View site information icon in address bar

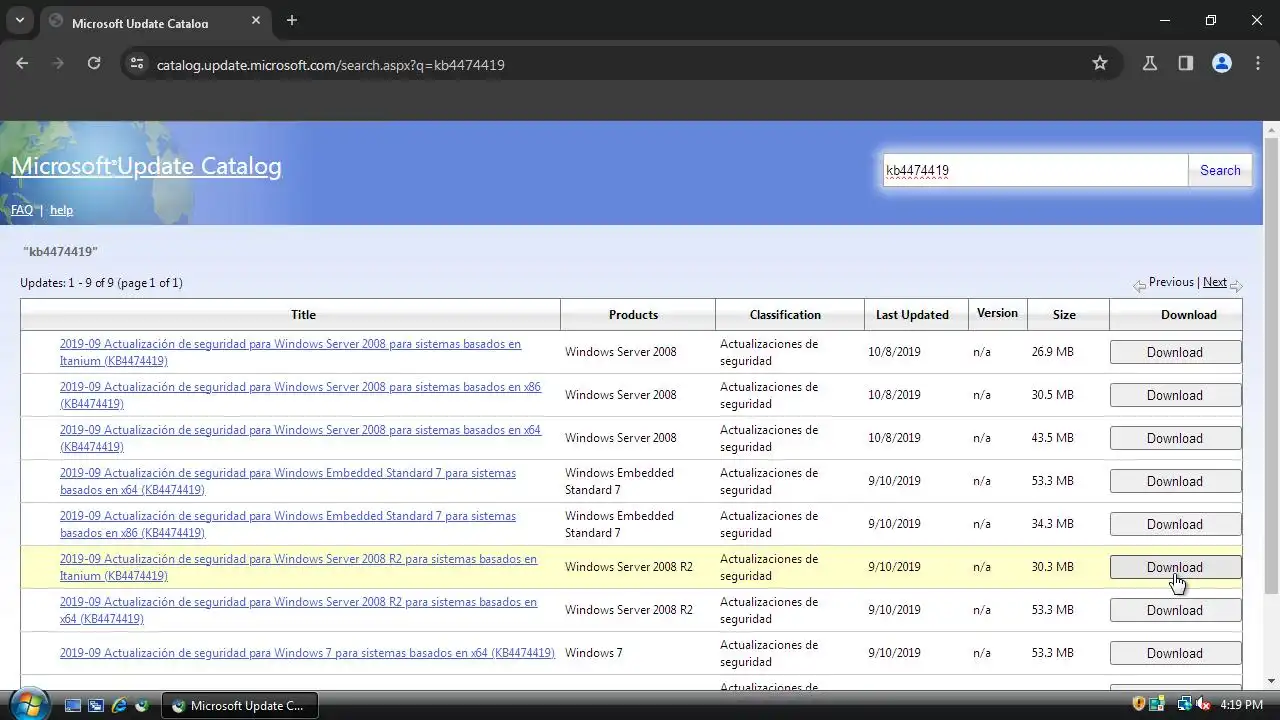[x=137, y=63]
